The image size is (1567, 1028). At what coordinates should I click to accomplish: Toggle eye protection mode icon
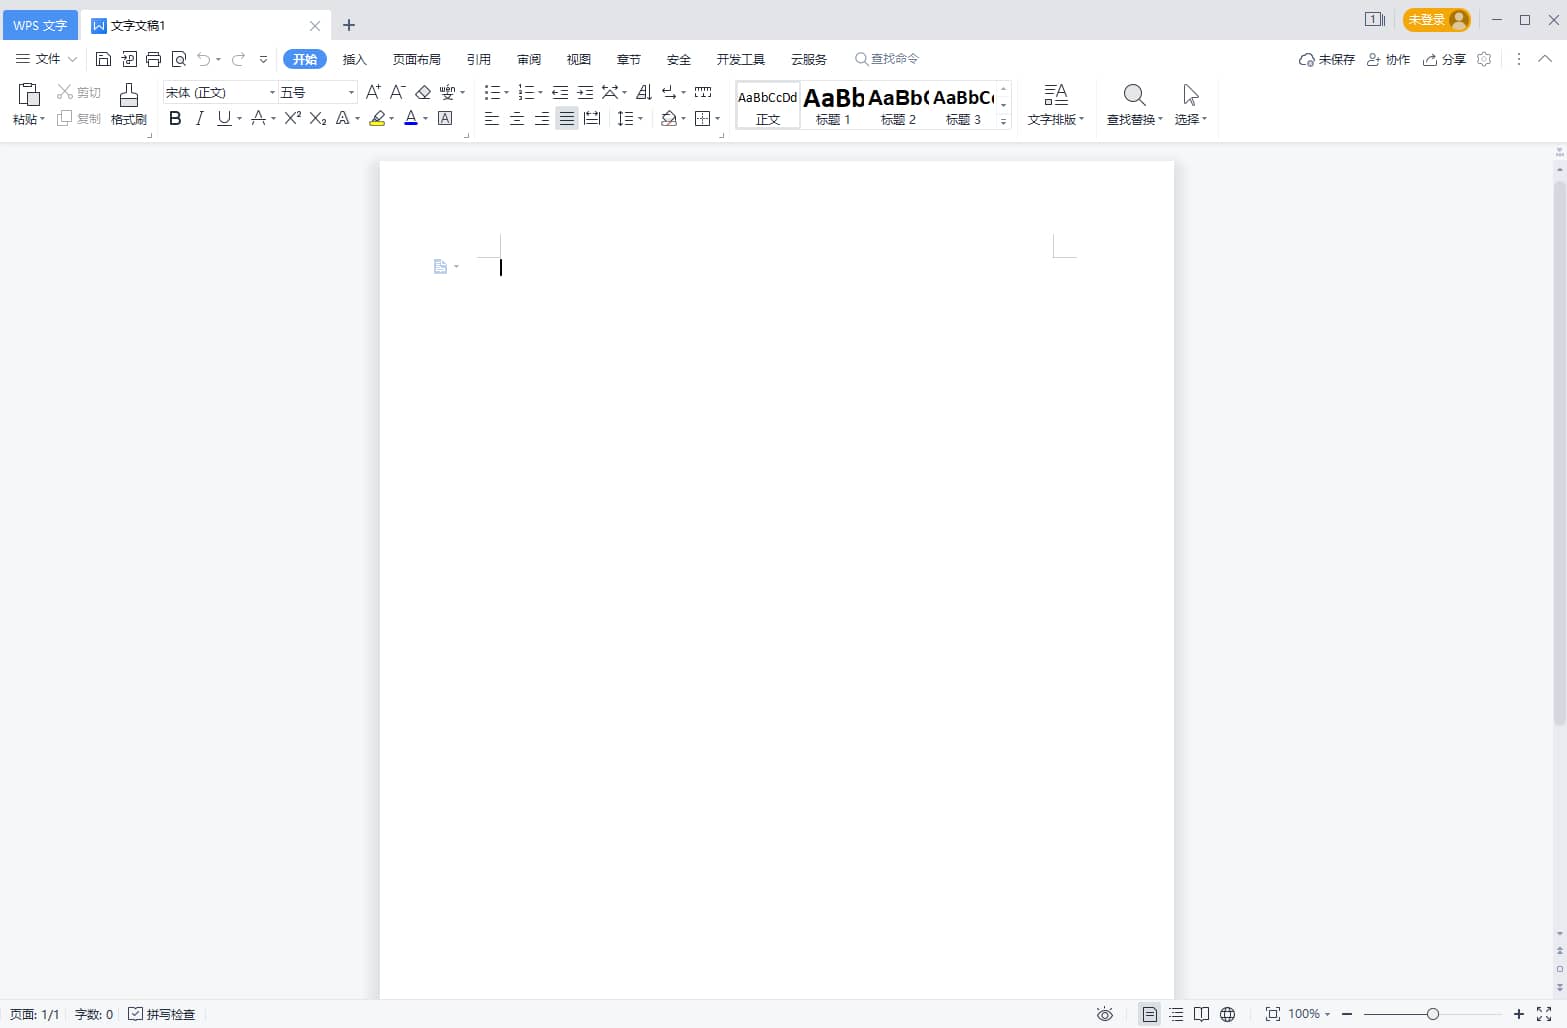pyautogui.click(x=1105, y=1014)
